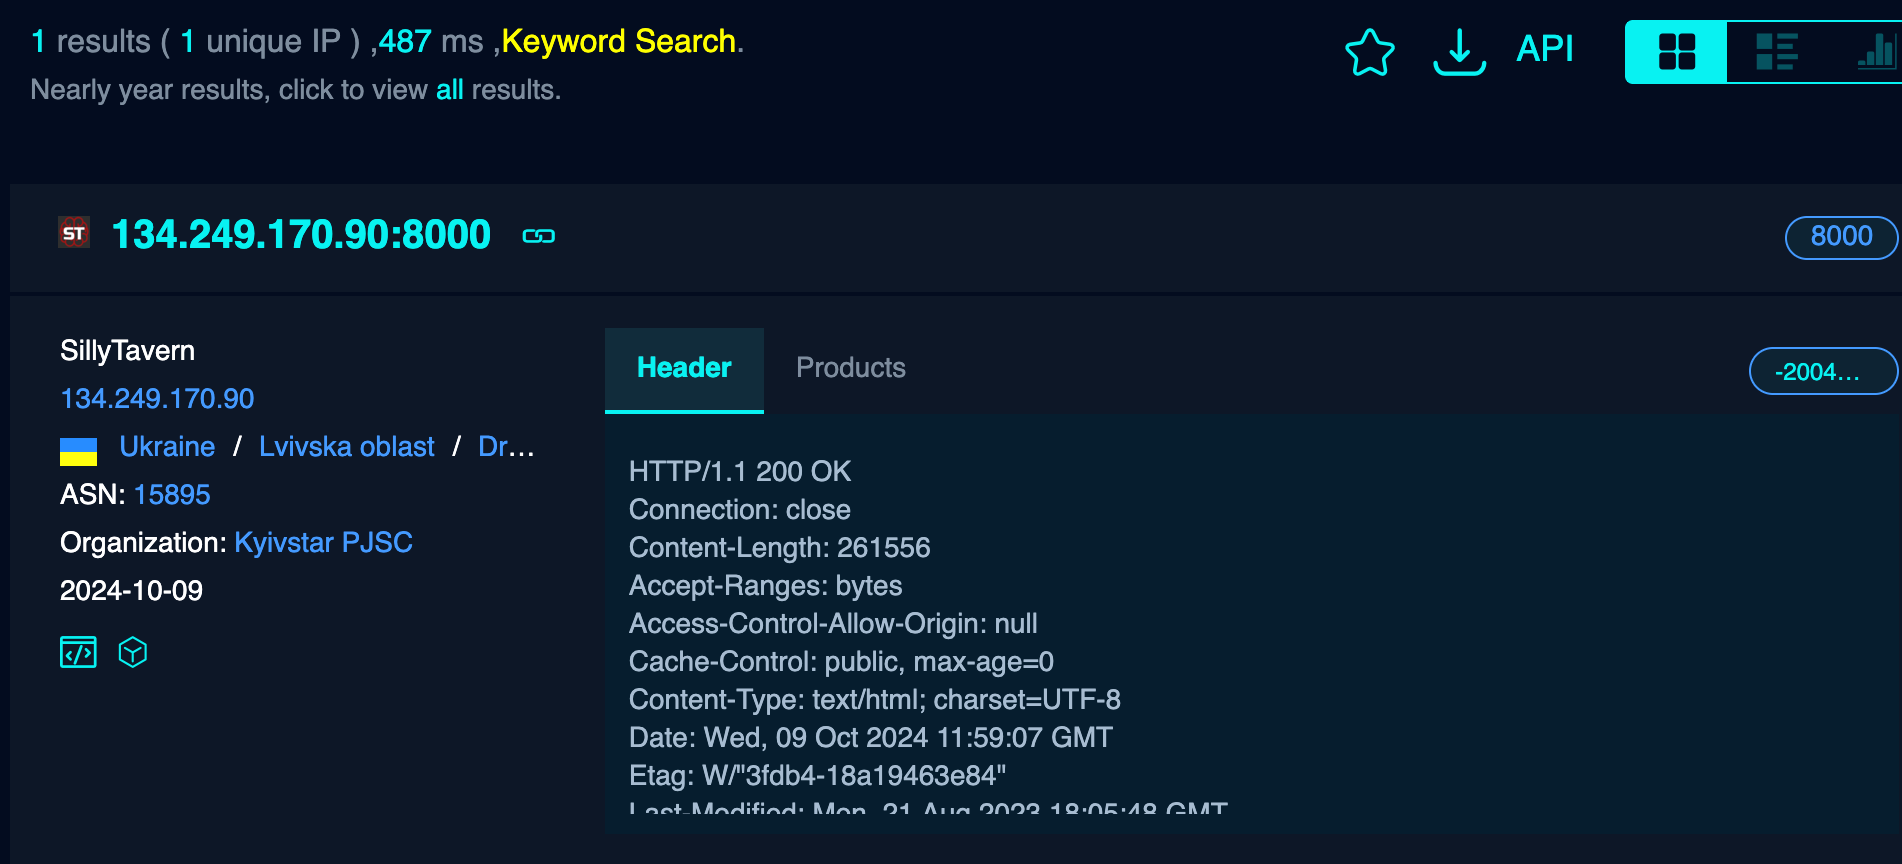Click the star favorite icon
The image size is (1902, 864).
1369,52
